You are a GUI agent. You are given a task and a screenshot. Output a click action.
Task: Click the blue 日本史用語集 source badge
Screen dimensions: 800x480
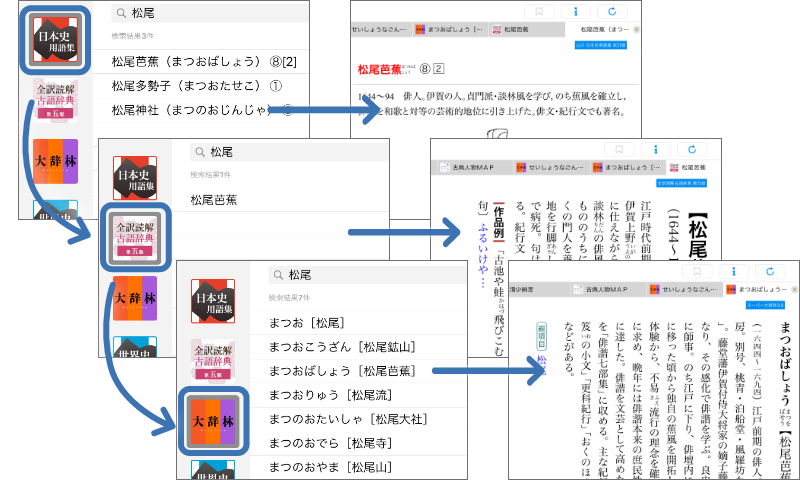601,45
